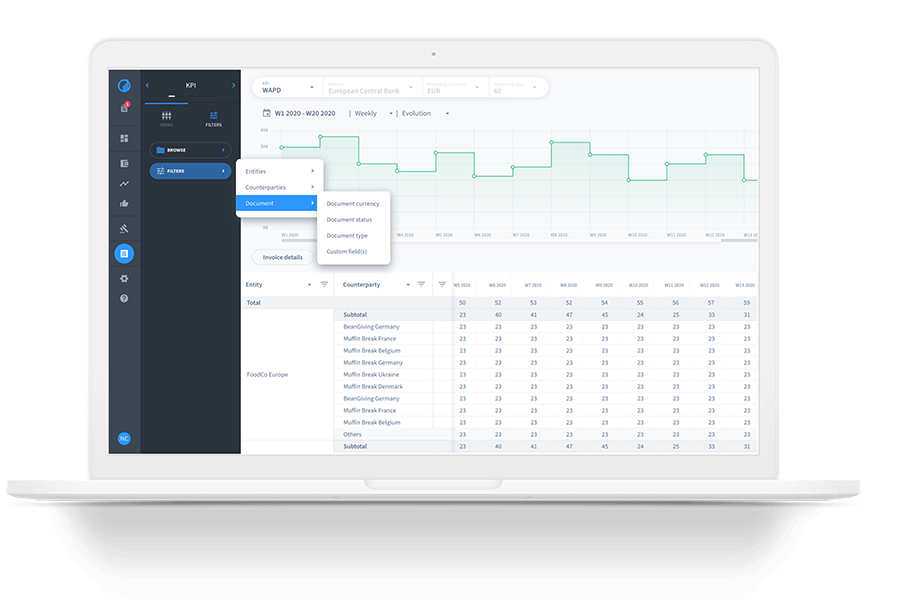This screenshot has height=599, width=900.
Task: Click the Entity column filter icon
Action: tap(324, 285)
